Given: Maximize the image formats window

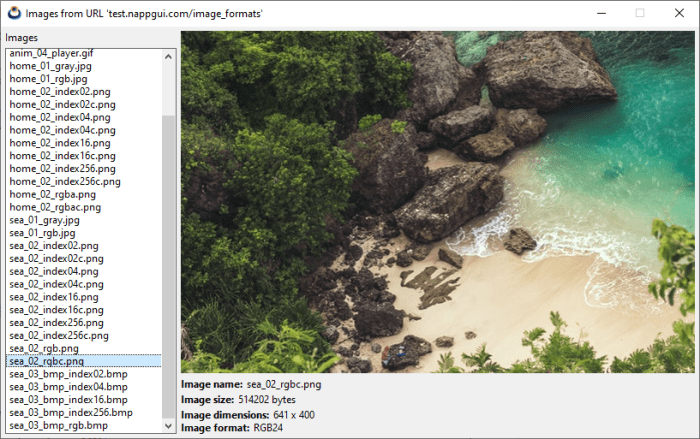Looking at the screenshot, I should point(640,13).
